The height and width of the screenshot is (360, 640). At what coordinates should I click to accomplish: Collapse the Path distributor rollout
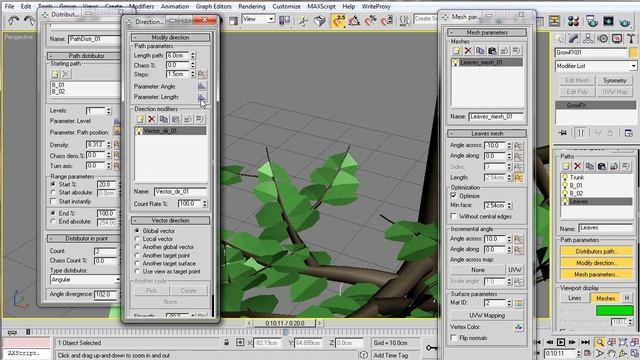pos(84,56)
